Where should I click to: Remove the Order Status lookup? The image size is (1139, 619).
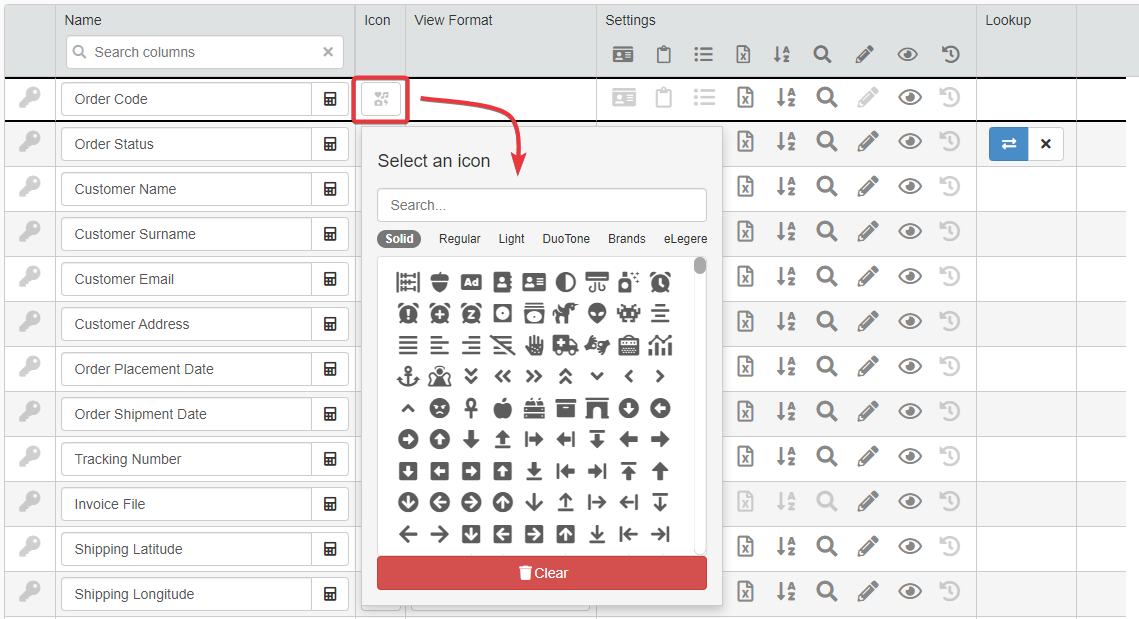coord(1045,144)
